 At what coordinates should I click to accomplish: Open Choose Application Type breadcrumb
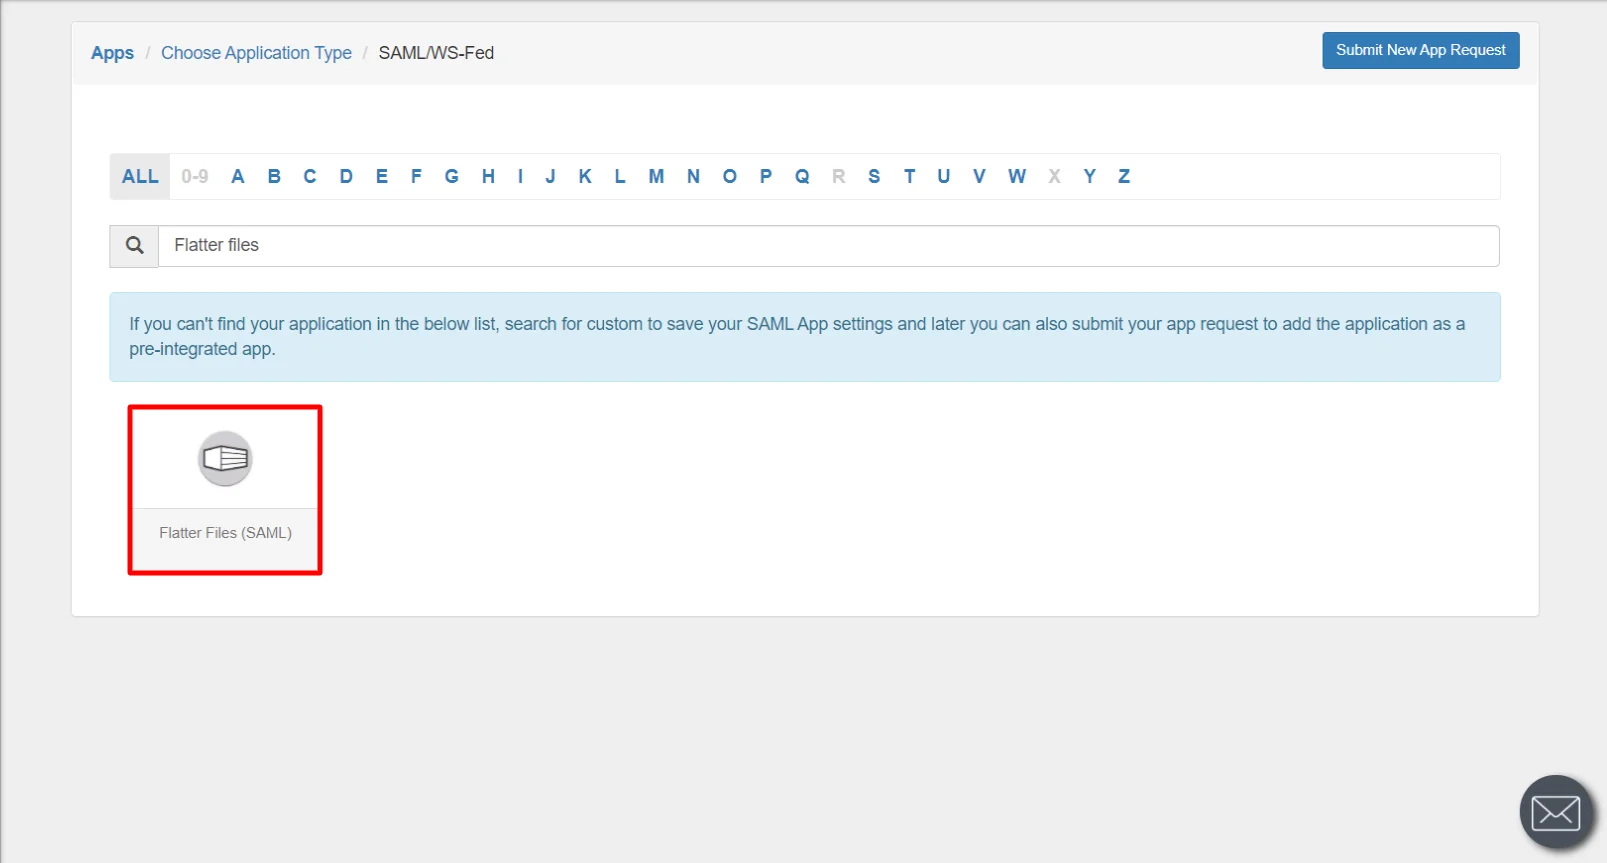(x=256, y=53)
